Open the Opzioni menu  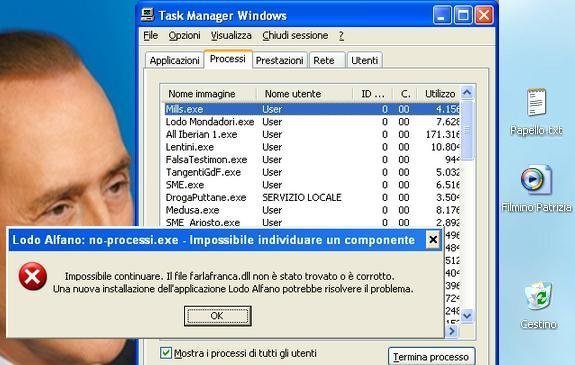[184, 36]
